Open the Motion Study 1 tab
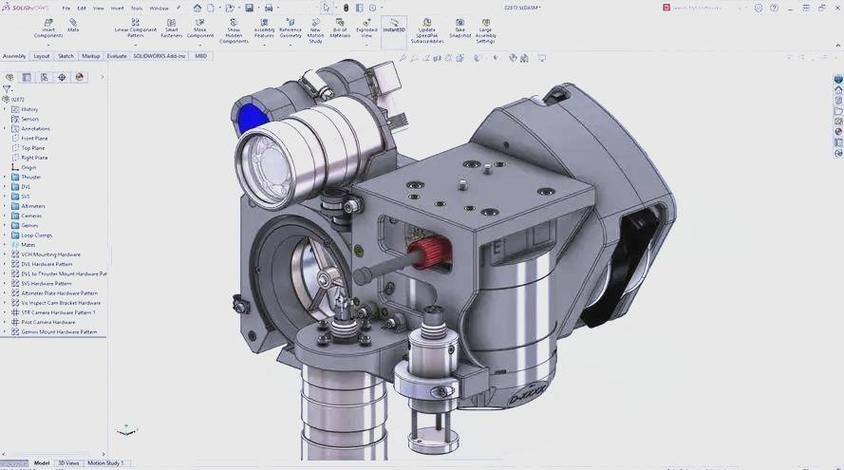The width and height of the screenshot is (844, 470). [105, 463]
